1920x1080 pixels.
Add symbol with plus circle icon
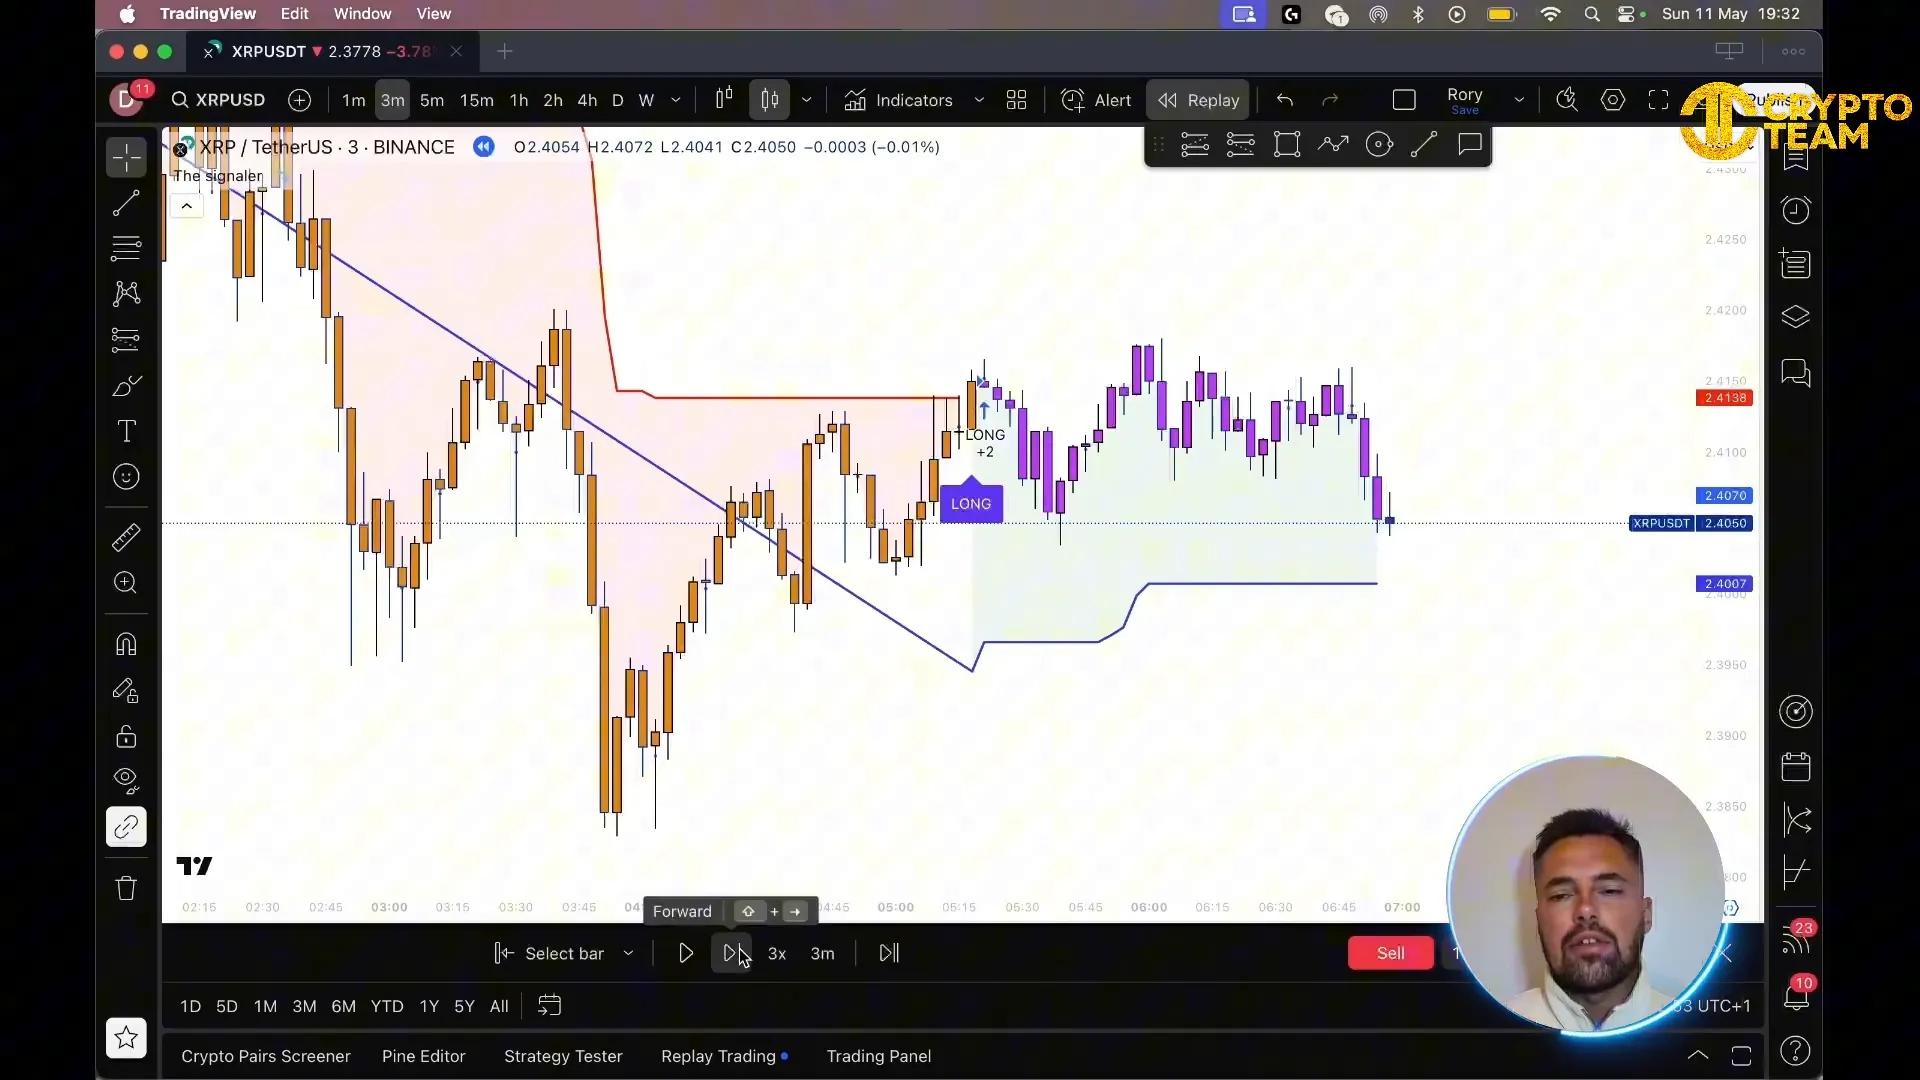[299, 100]
